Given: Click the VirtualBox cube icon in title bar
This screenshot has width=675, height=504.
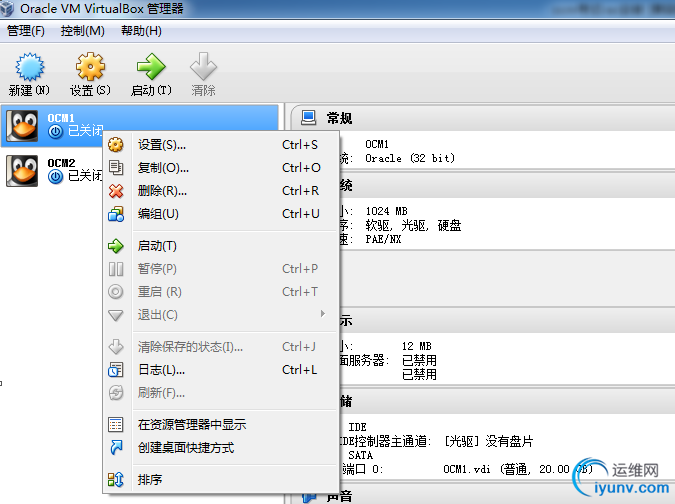Looking at the screenshot, I should 7,8.
